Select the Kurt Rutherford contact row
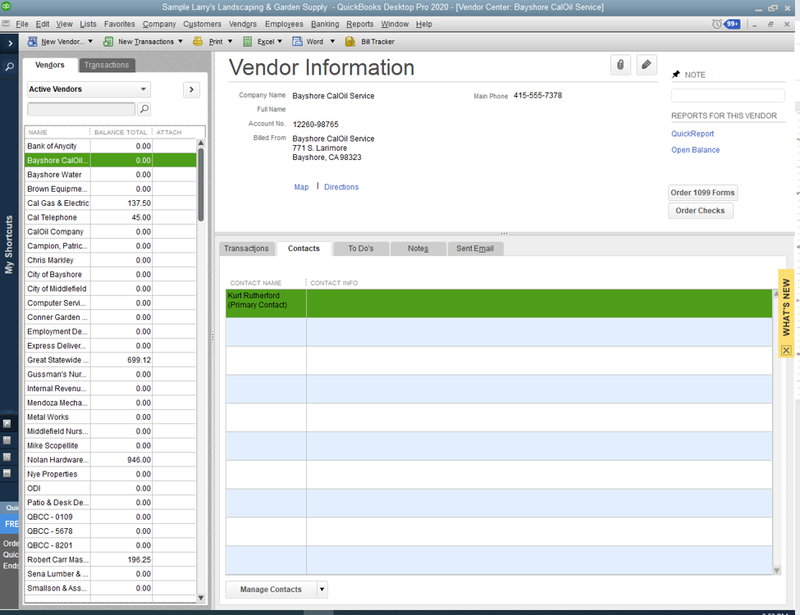The height and width of the screenshot is (615, 800). click(498, 303)
